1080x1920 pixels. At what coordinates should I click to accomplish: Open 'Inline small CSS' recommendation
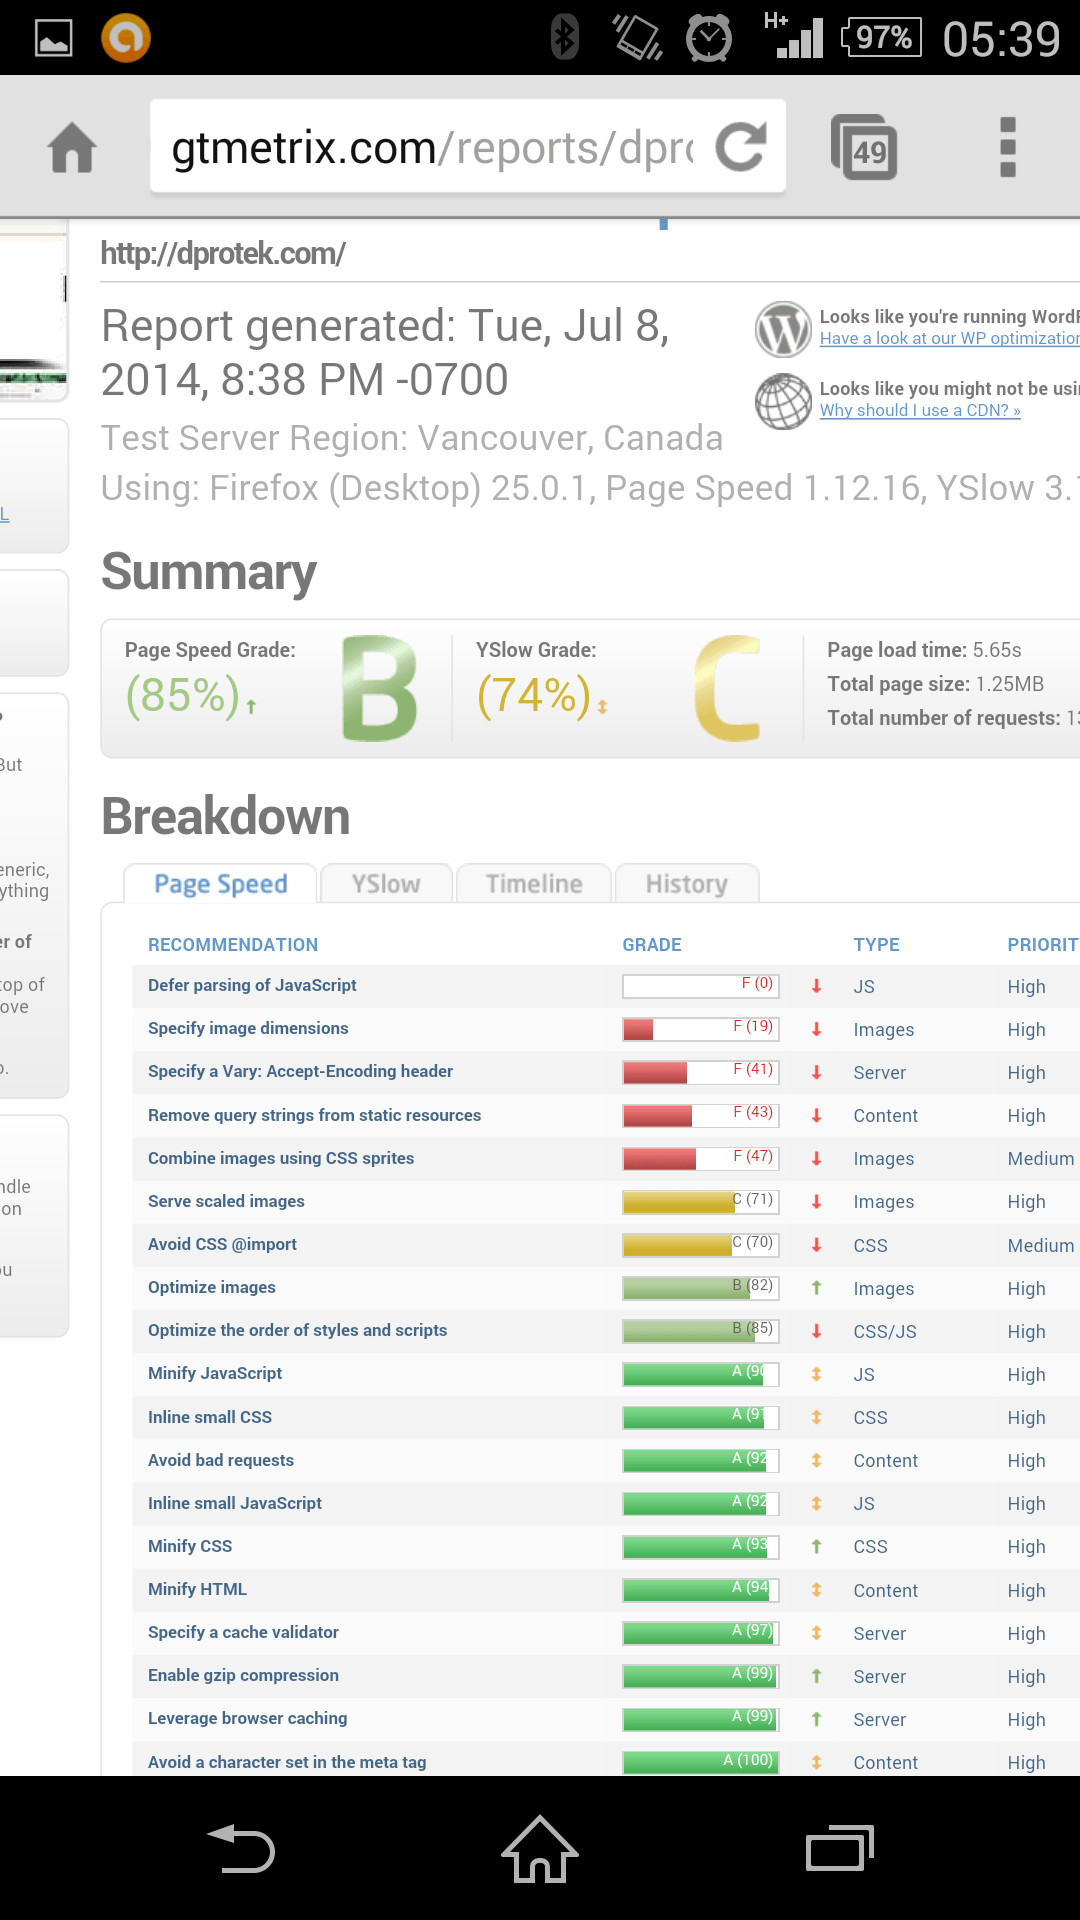210,1417
